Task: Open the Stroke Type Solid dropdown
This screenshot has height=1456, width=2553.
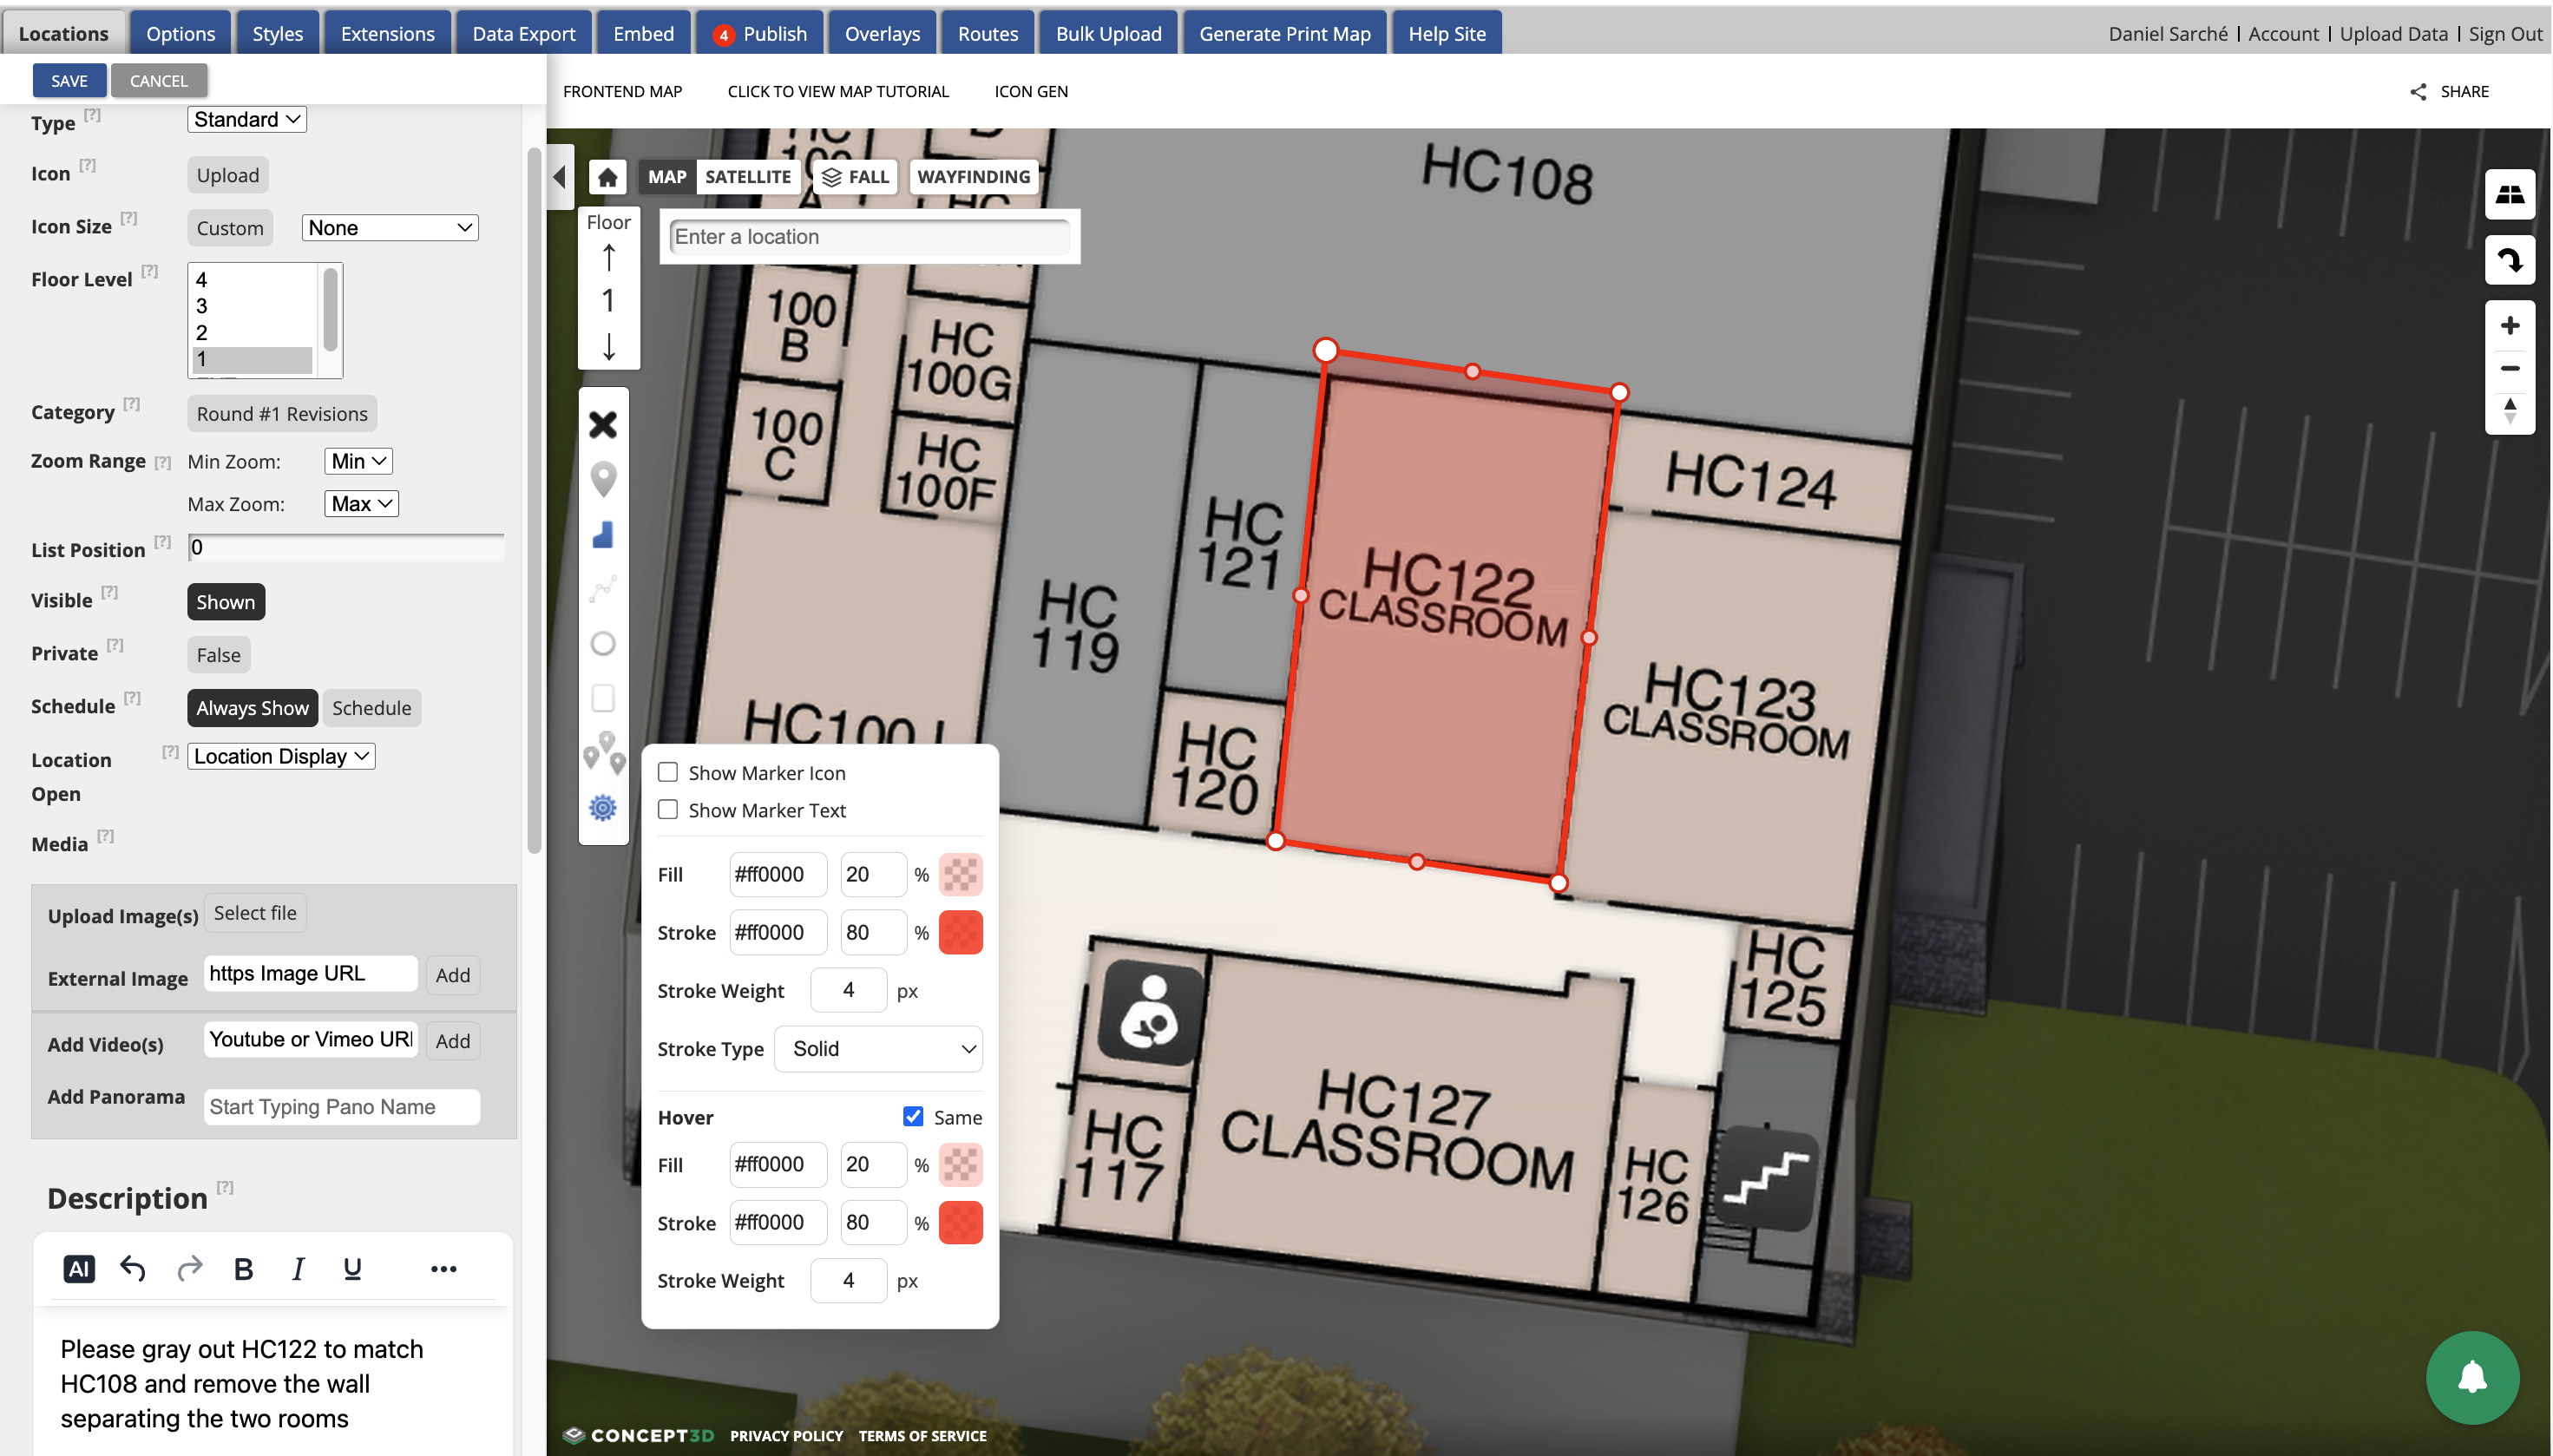Action: coord(879,1049)
